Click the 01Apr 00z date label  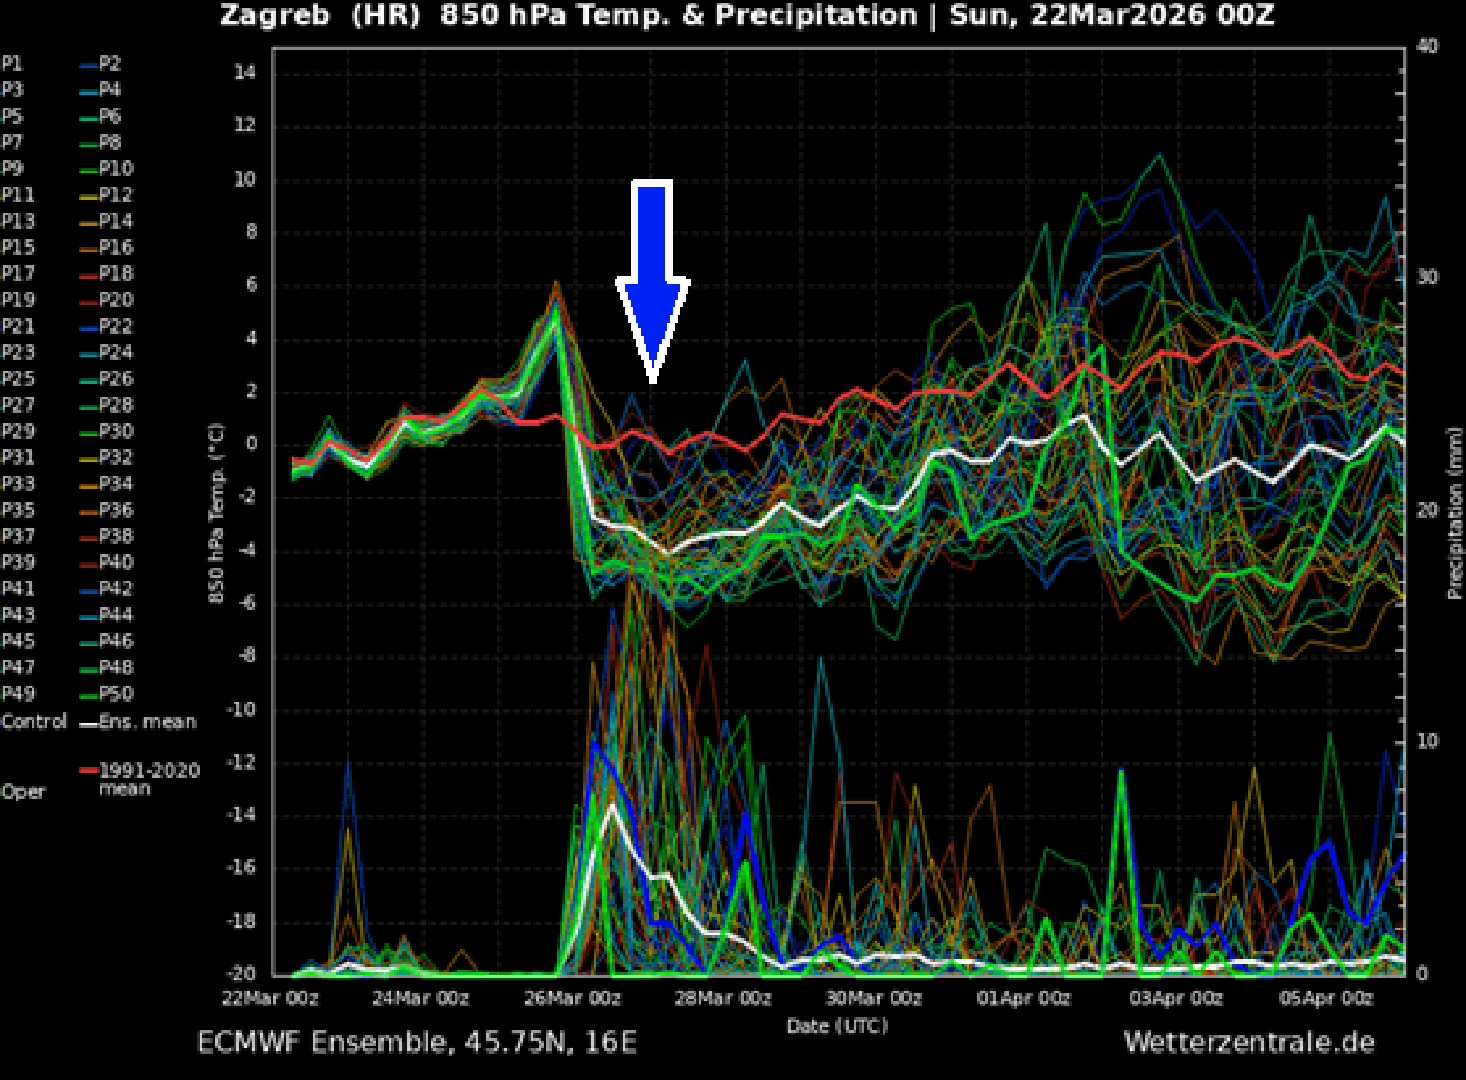click(x=1023, y=998)
